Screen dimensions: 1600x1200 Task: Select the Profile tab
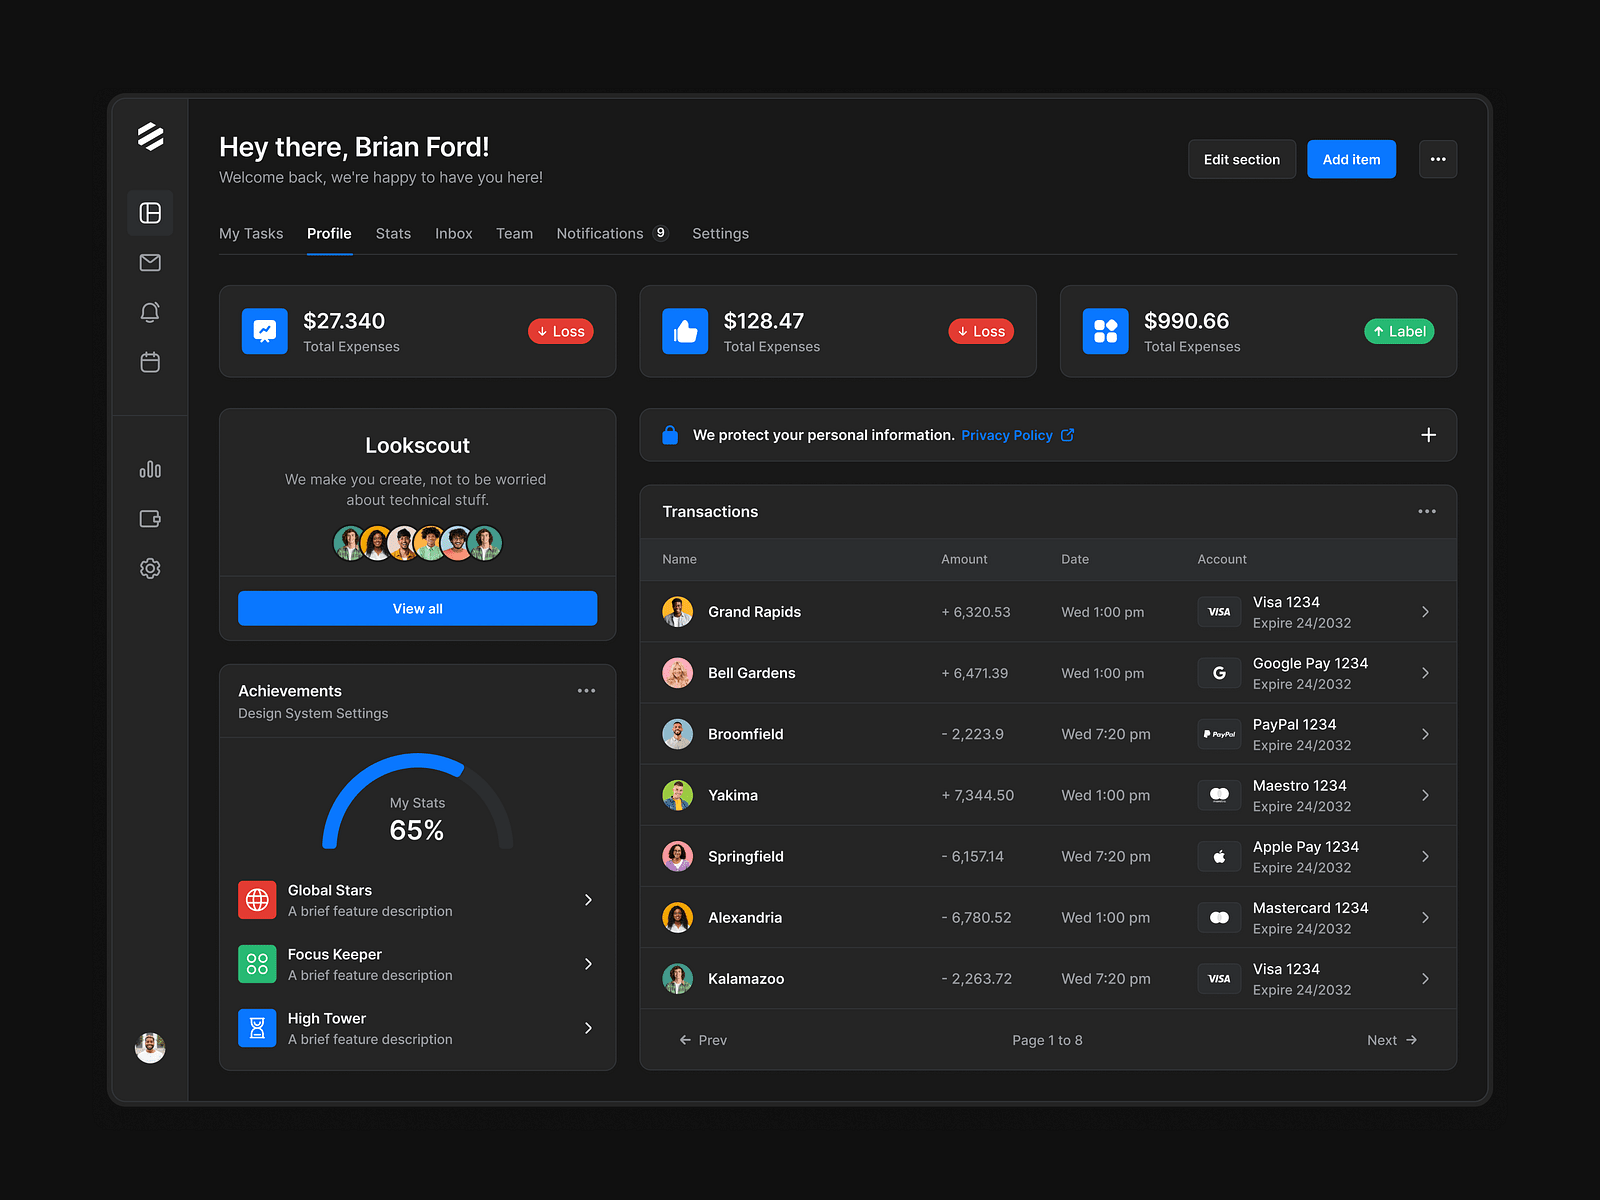329,233
